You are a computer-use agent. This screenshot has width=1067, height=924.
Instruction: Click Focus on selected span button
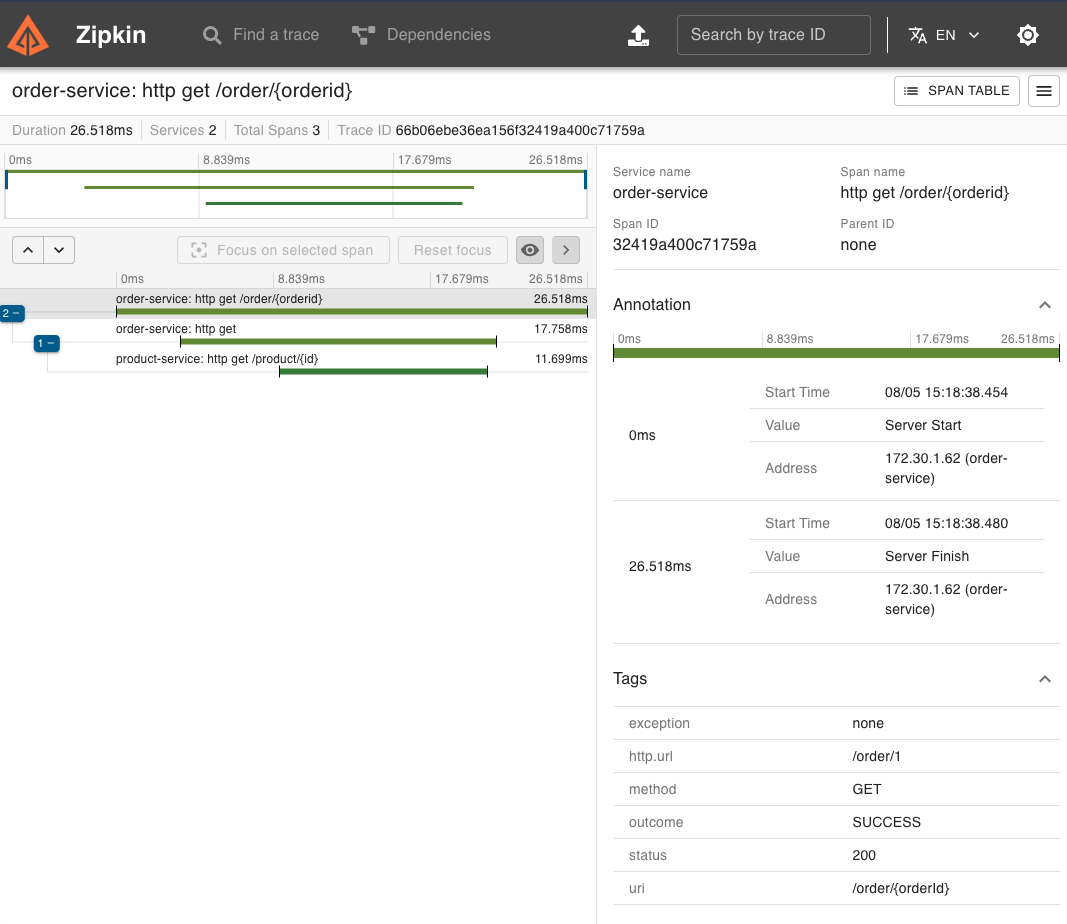(x=283, y=250)
